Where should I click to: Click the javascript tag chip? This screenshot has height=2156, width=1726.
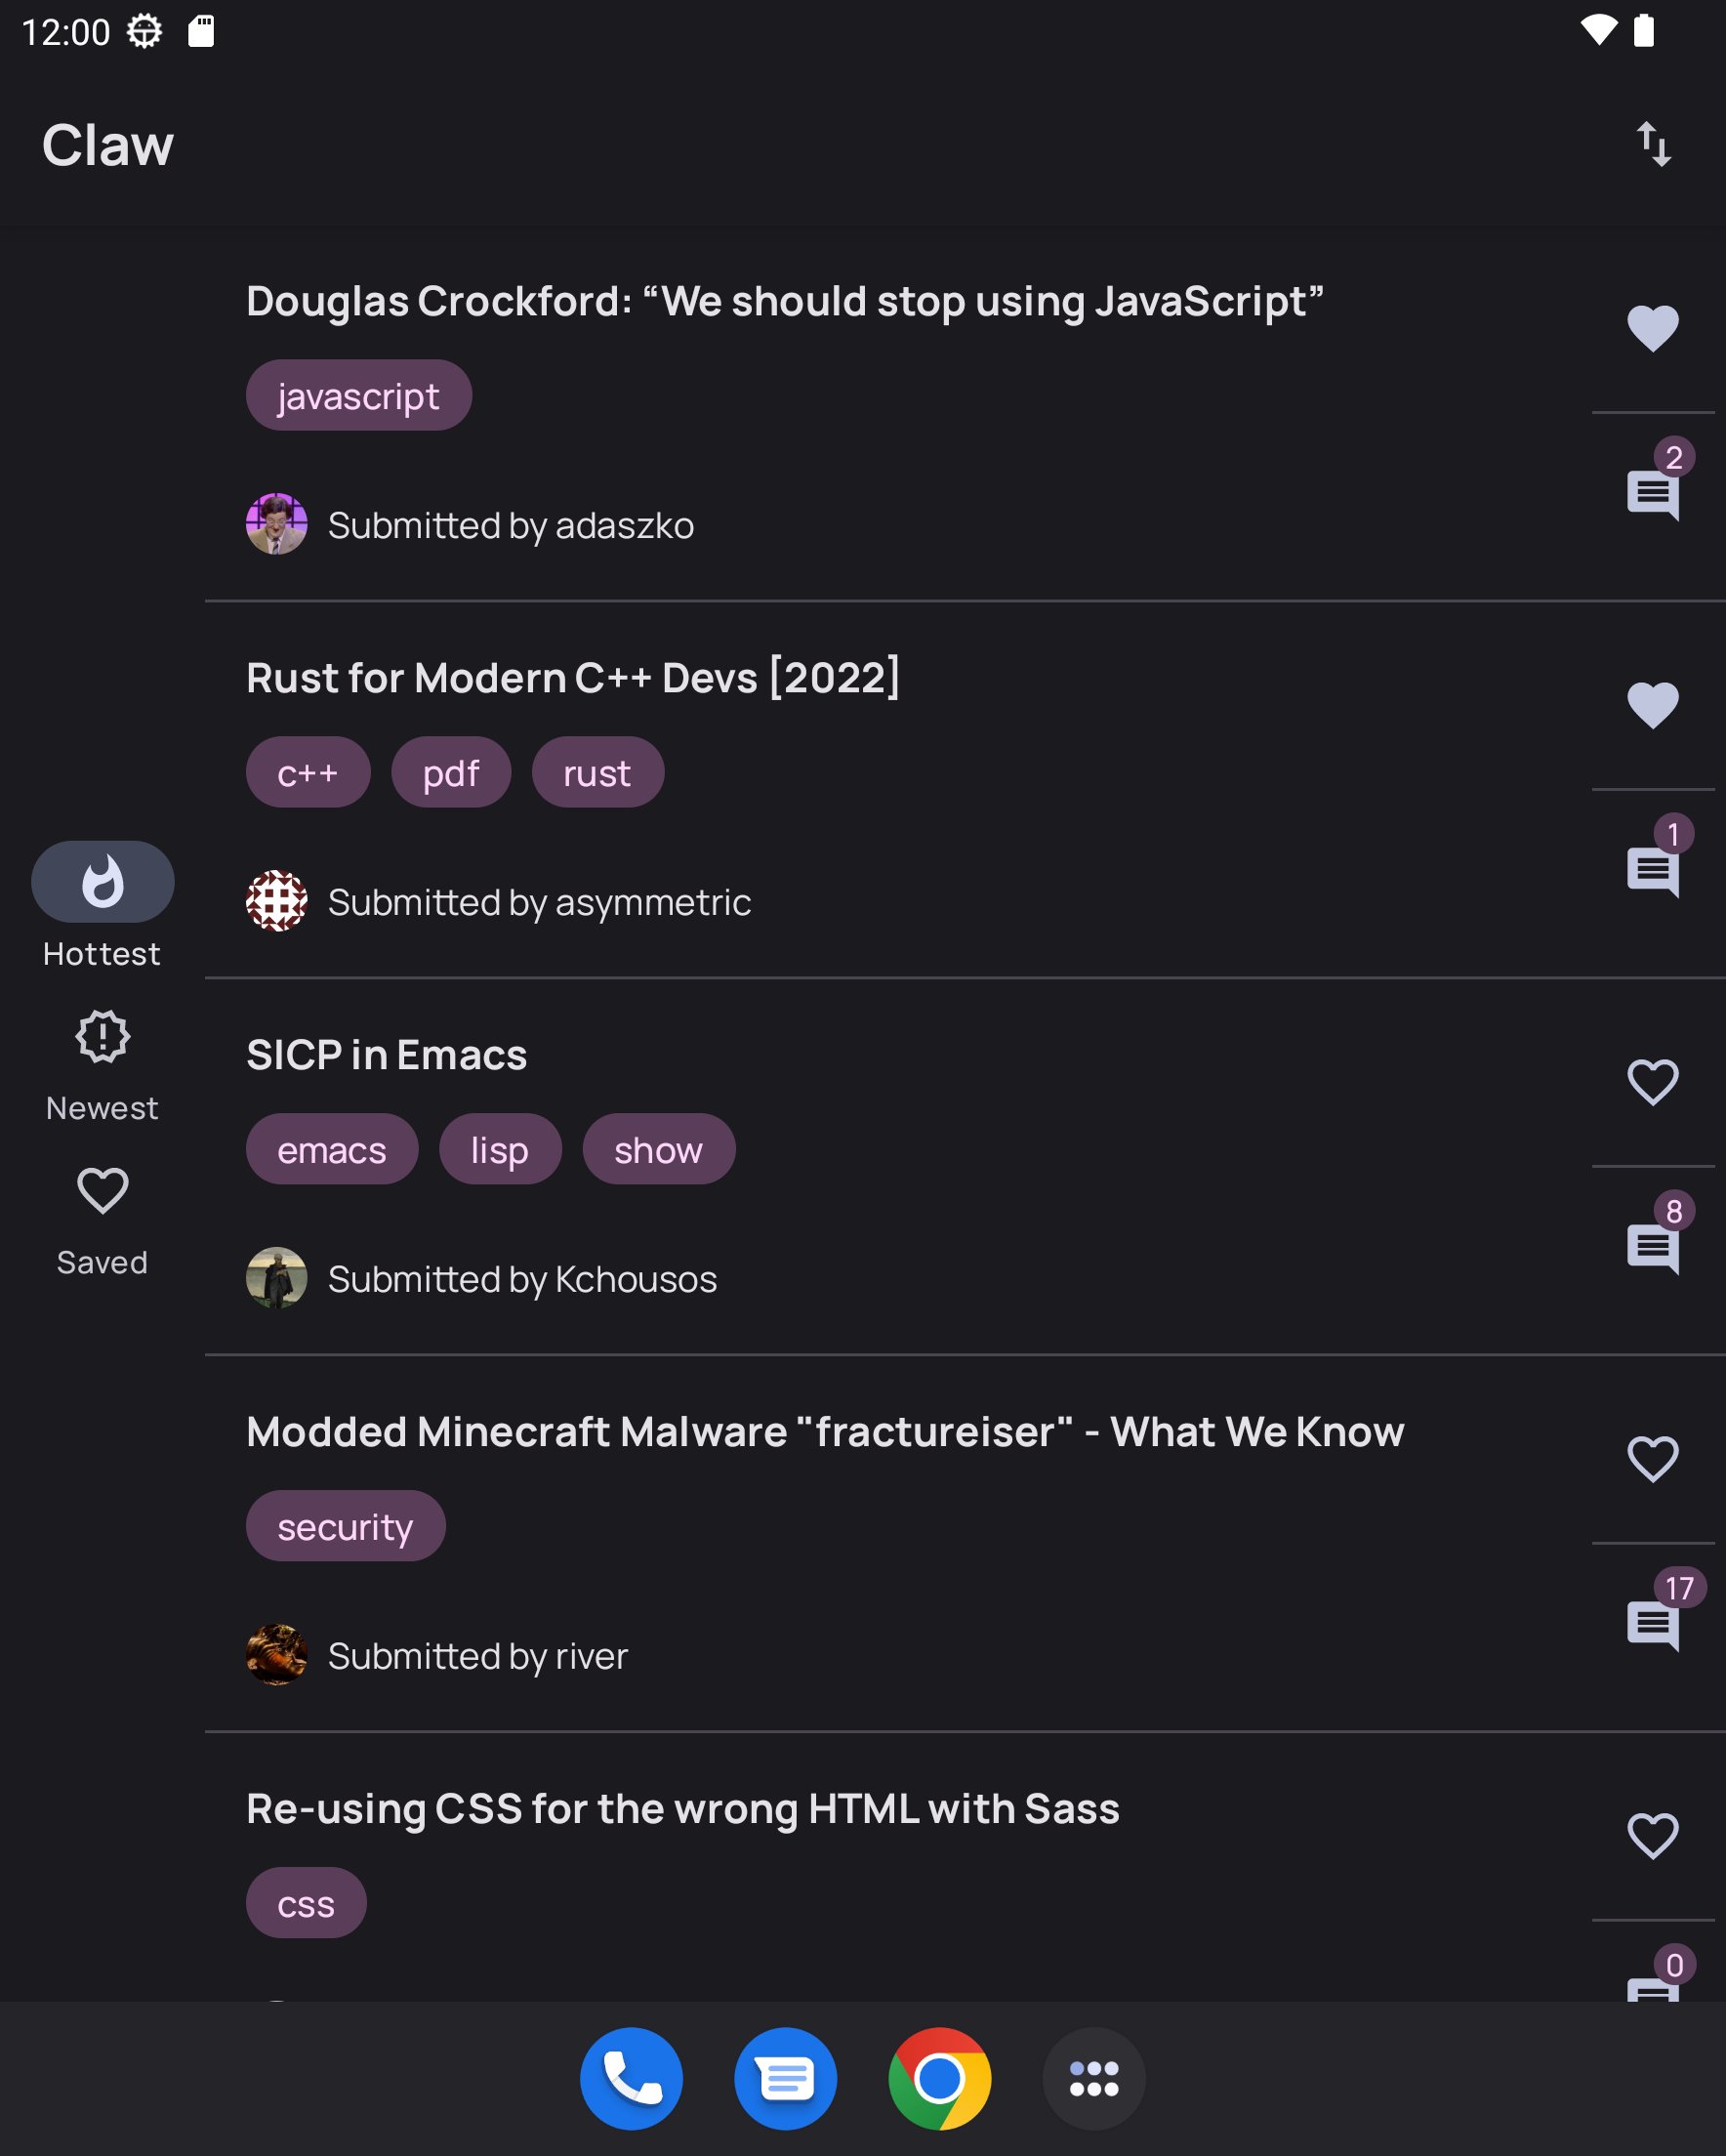pos(358,396)
